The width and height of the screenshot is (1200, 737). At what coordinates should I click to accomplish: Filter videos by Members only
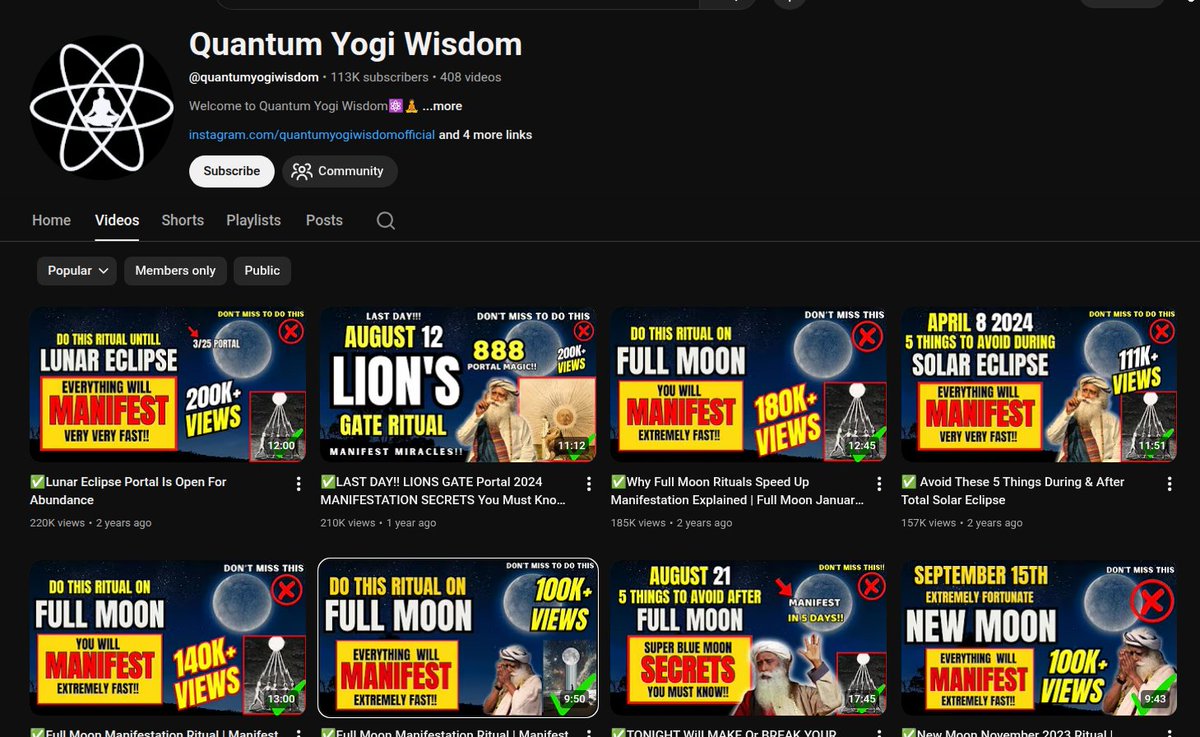[x=175, y=270]
